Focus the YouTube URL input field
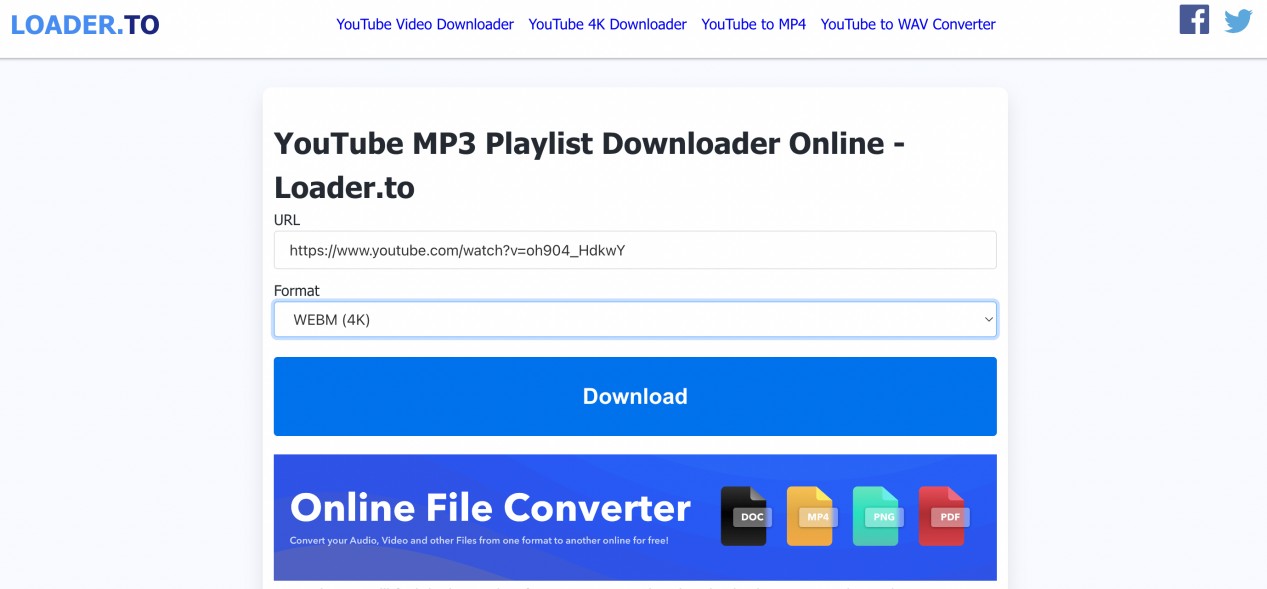Image resolution: width=1267 pixels, height=589 pixels. coord(635,250)
